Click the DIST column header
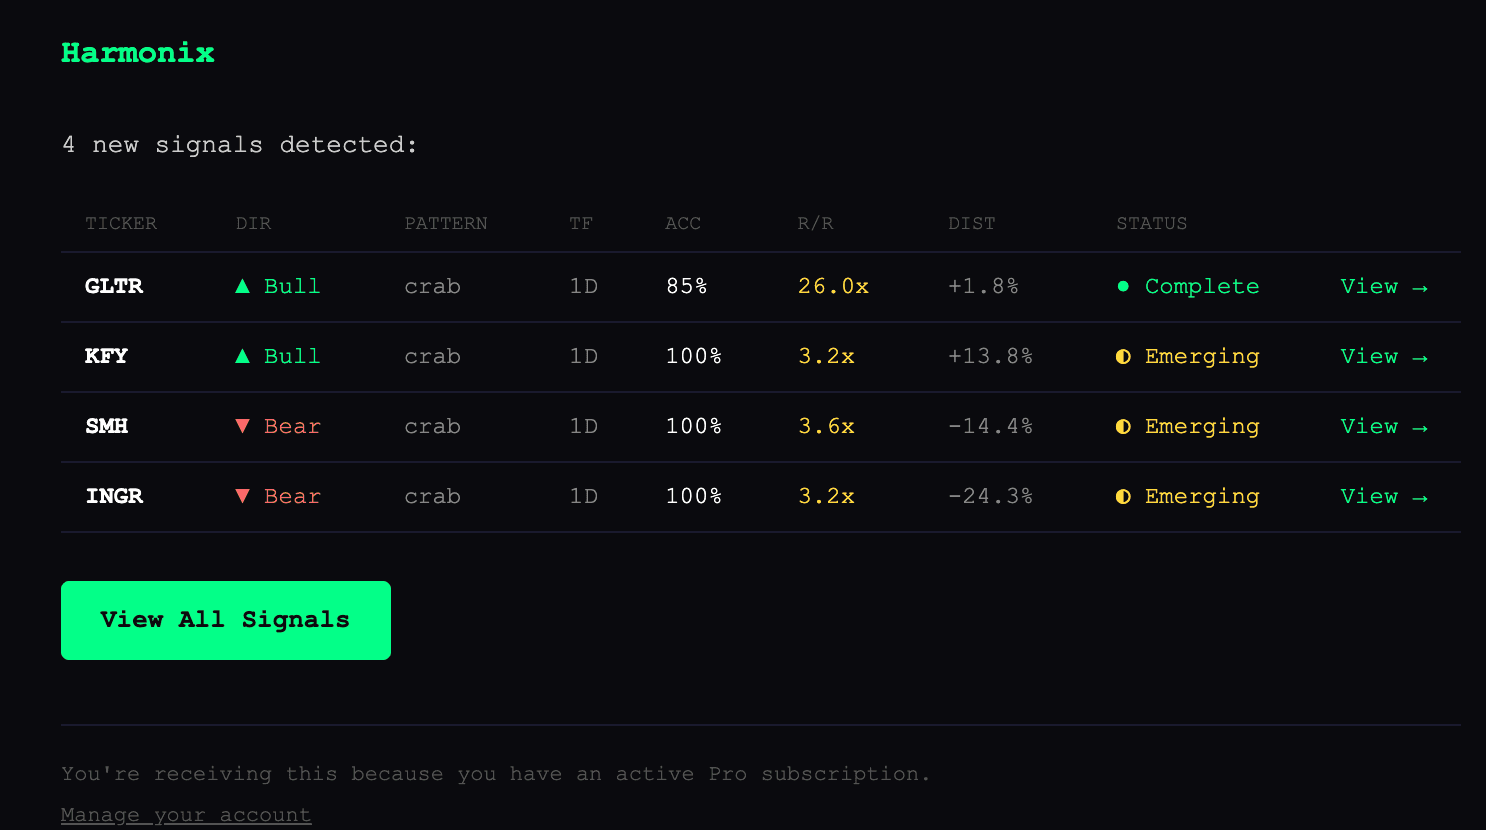1486x830 pixels. click(x=972, y=223)
